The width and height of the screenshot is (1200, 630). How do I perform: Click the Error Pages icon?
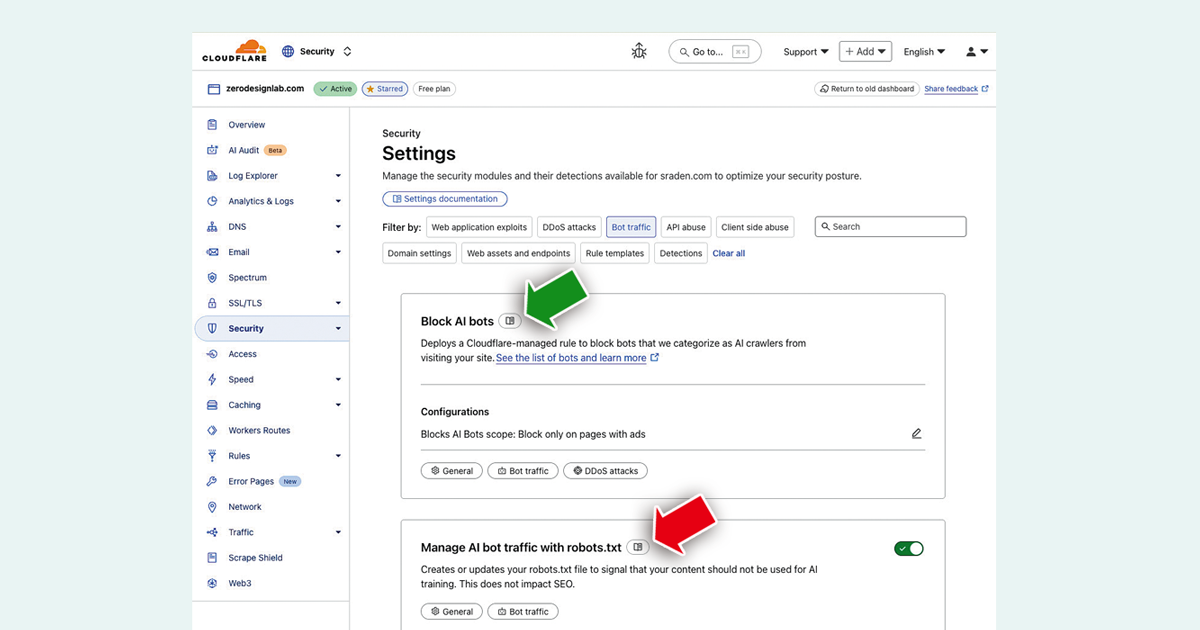coord(212,481)
